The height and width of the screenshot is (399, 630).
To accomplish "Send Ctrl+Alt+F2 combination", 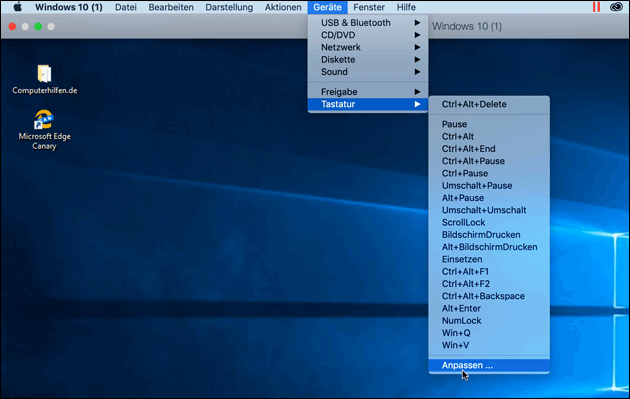I will click(489, 284).
